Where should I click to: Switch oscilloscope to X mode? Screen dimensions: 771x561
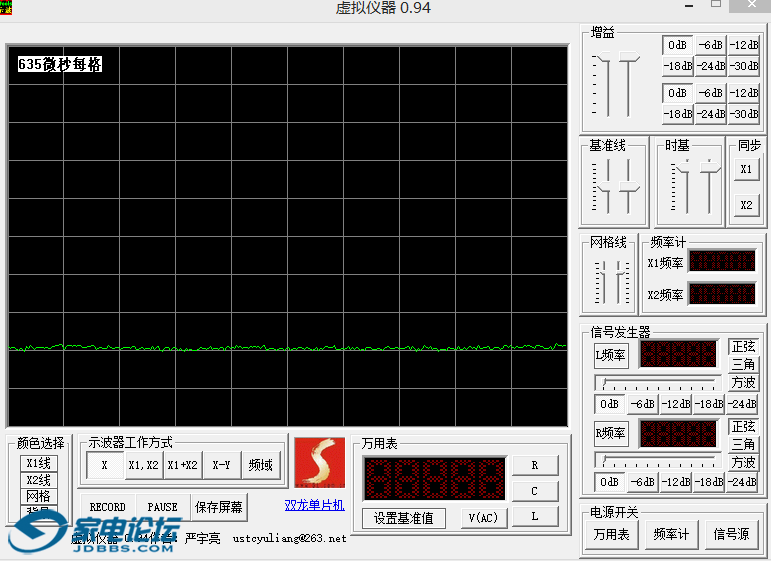pos(104,465)
